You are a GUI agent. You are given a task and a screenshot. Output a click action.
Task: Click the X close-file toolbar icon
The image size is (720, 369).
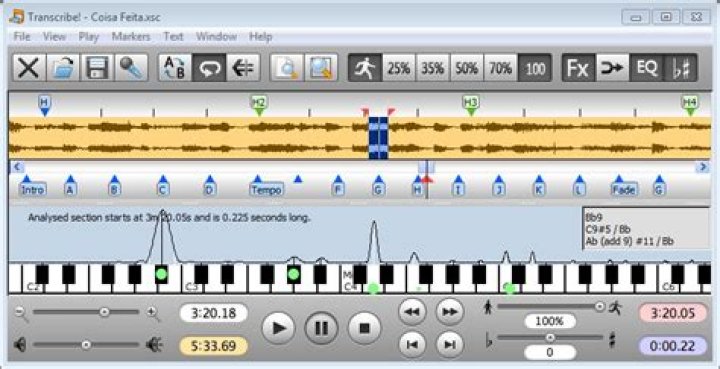[29, 68]
